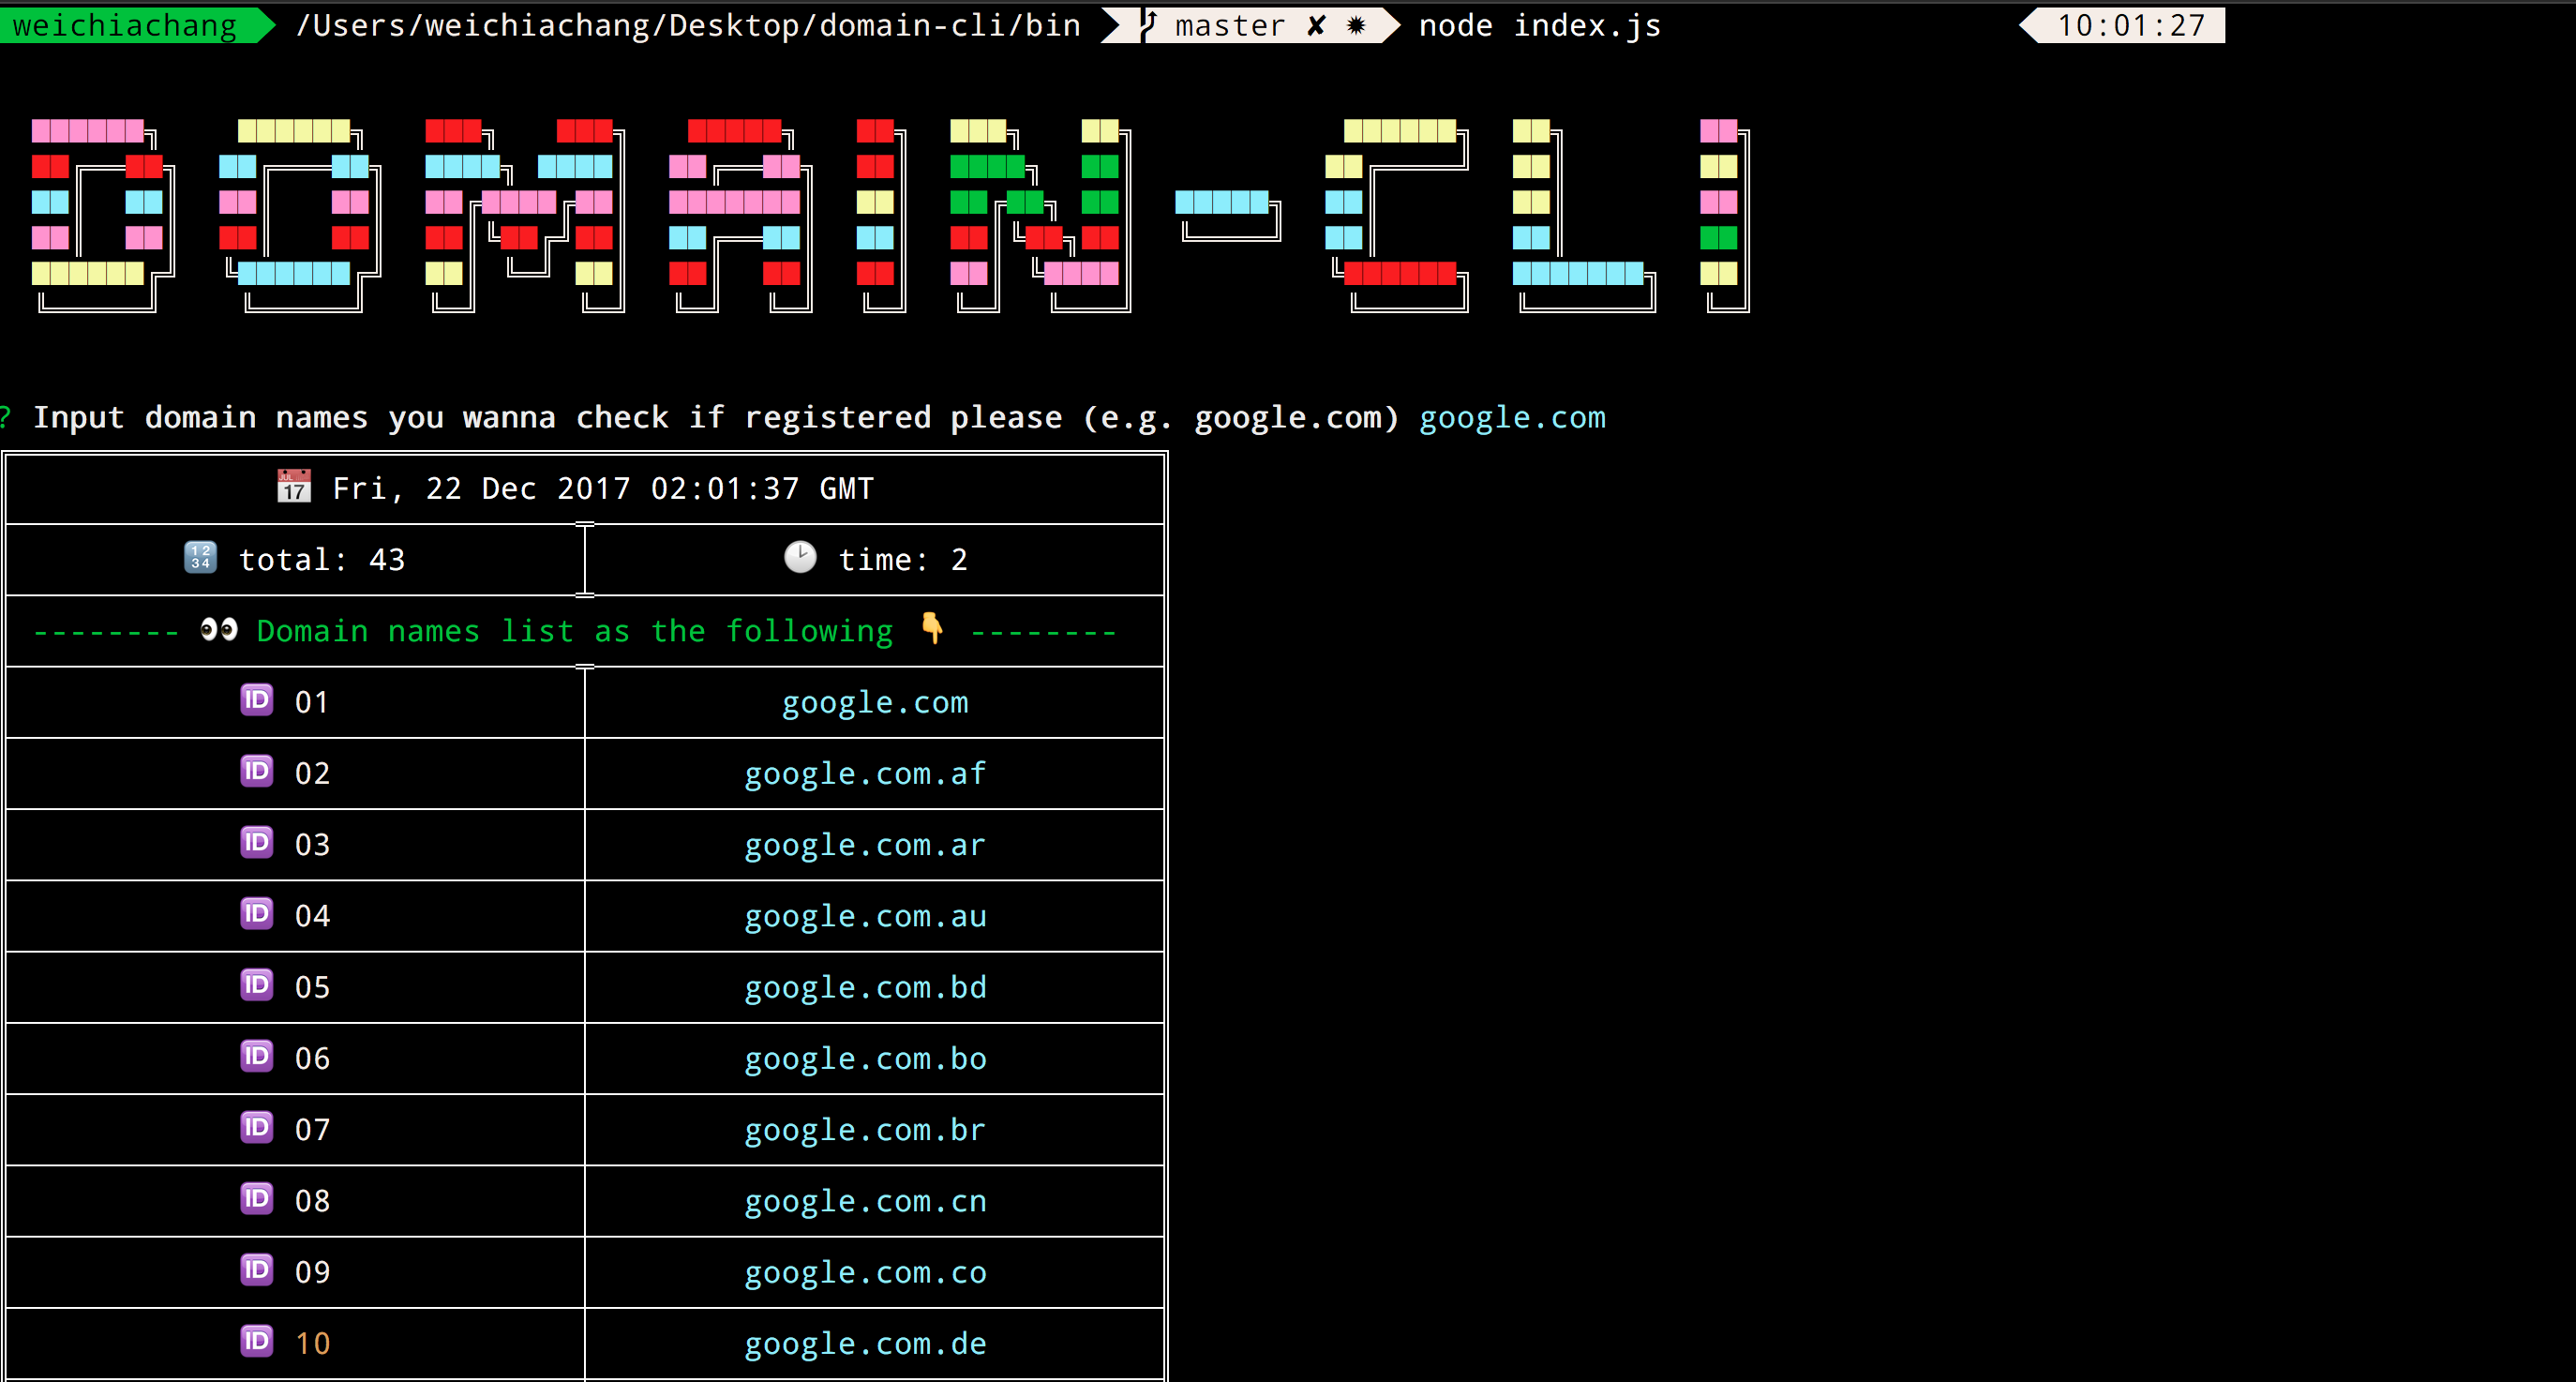This screenshot has width=2576, height=1382.
Task: Click the master branch name
Action: coord(1229,26)
